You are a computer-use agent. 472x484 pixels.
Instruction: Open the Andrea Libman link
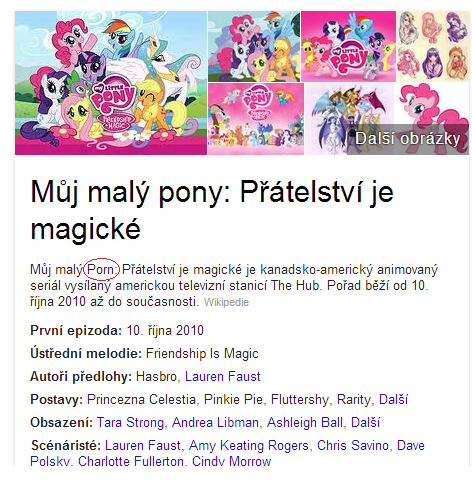coord(215,423)
